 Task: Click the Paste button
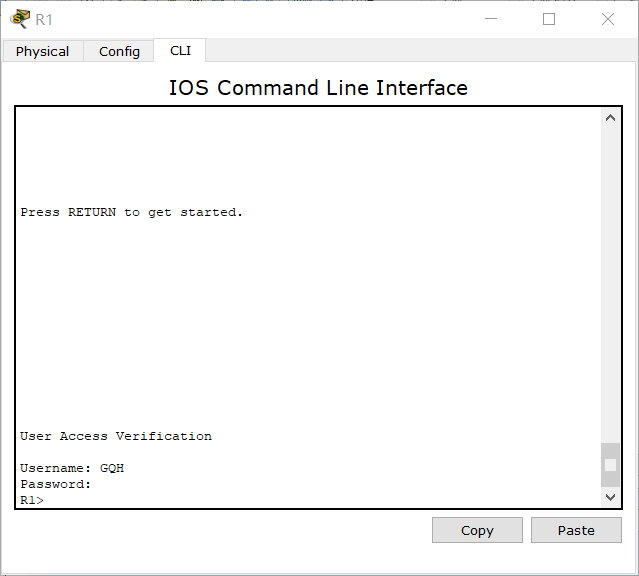point(576,530)
